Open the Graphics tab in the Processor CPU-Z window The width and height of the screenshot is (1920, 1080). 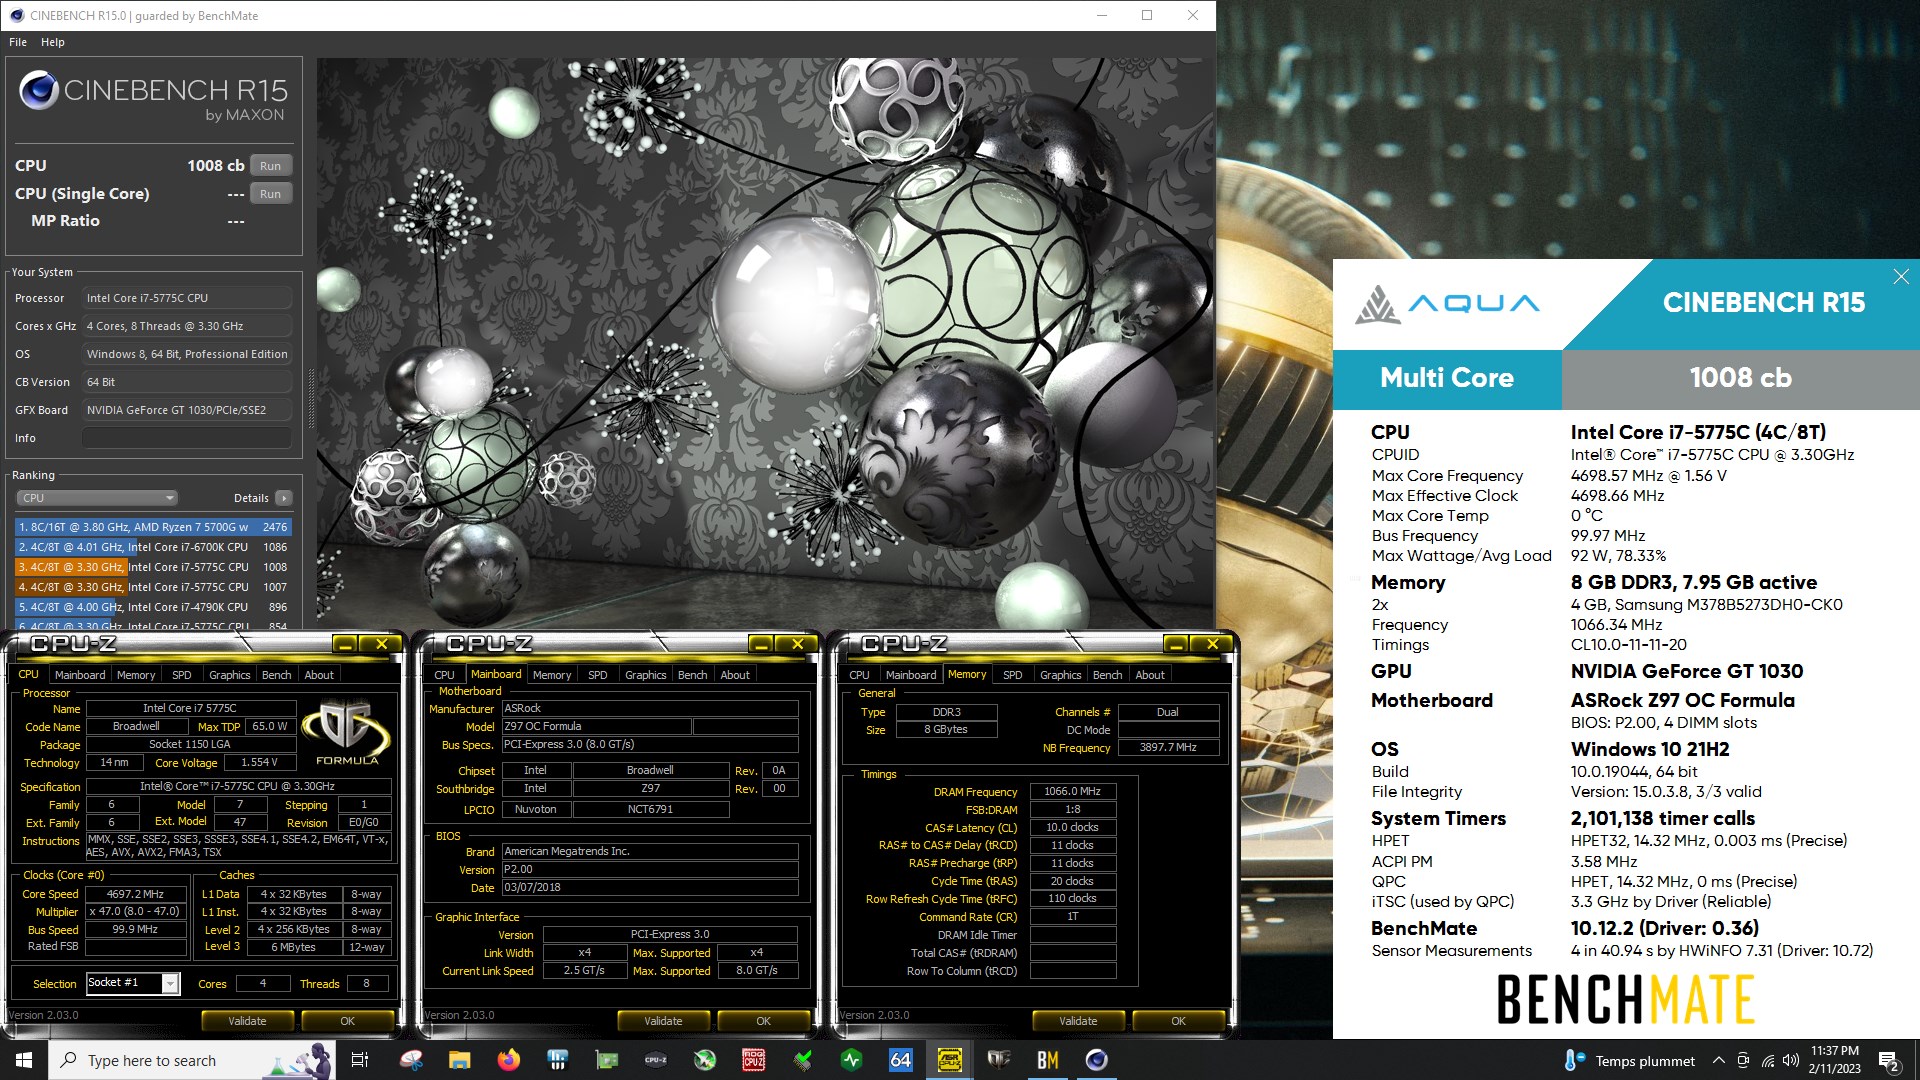click(229, 675)
